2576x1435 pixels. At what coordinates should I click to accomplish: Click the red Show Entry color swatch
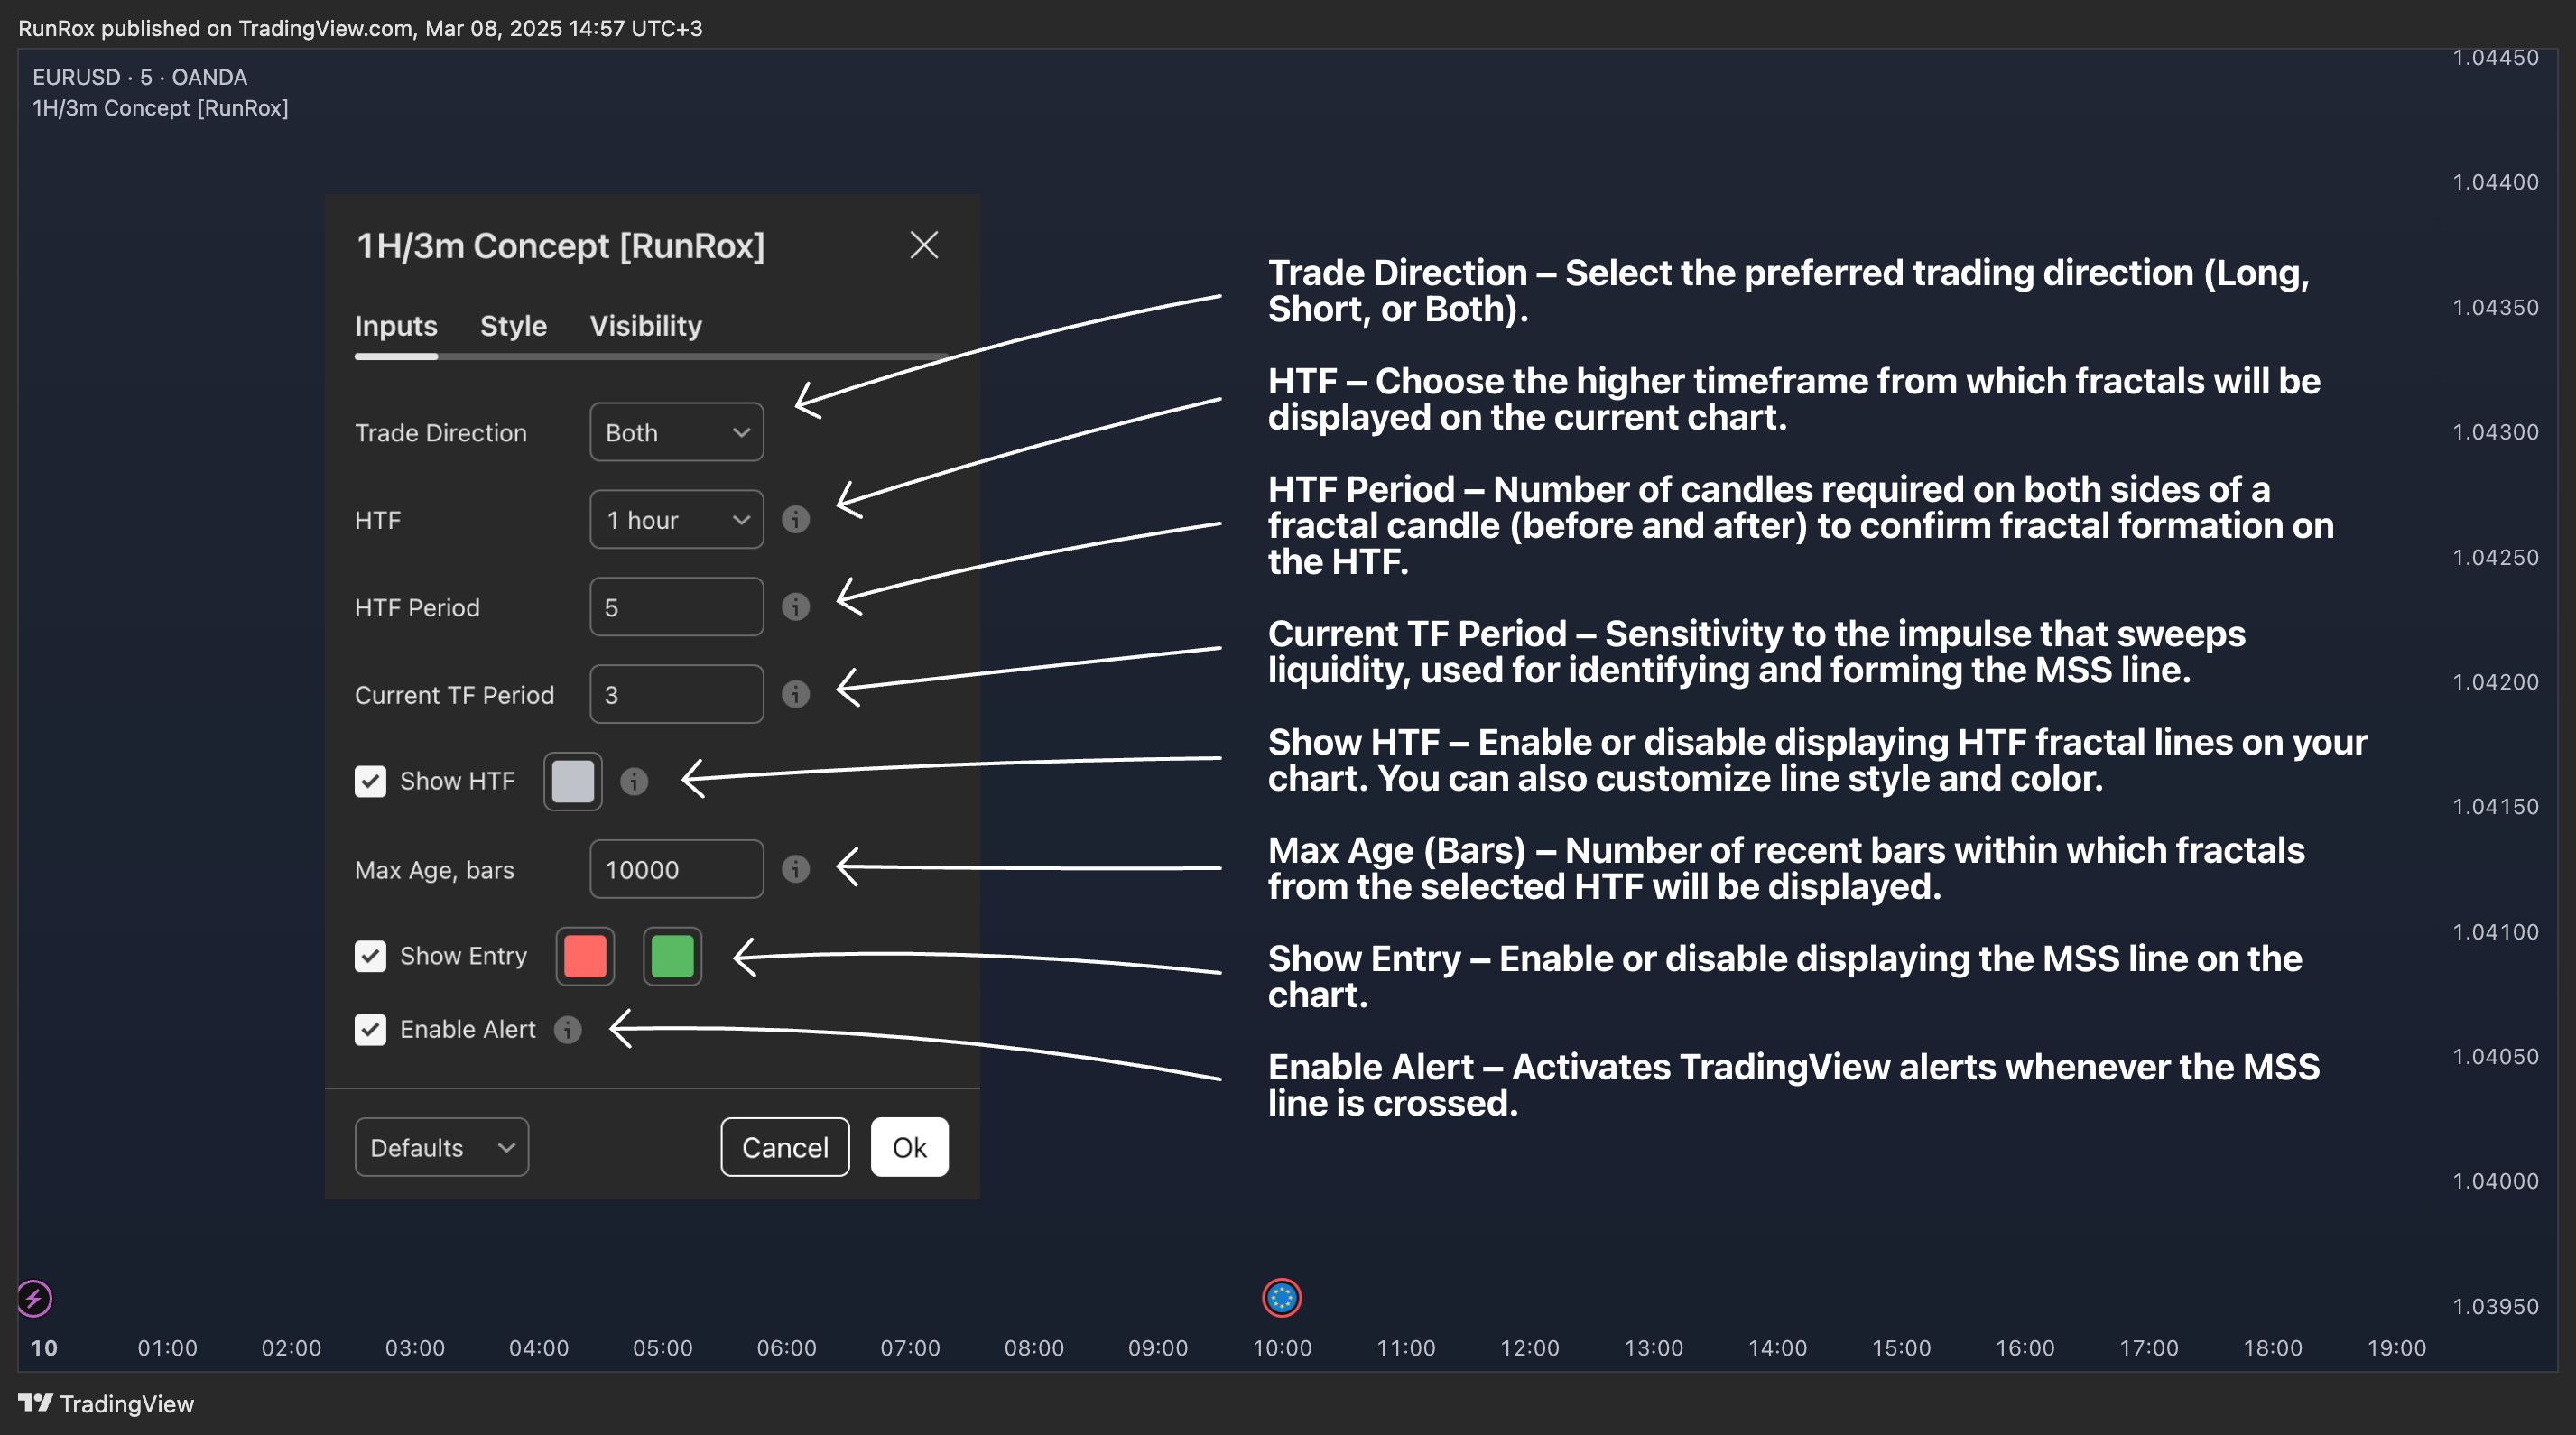585,956
